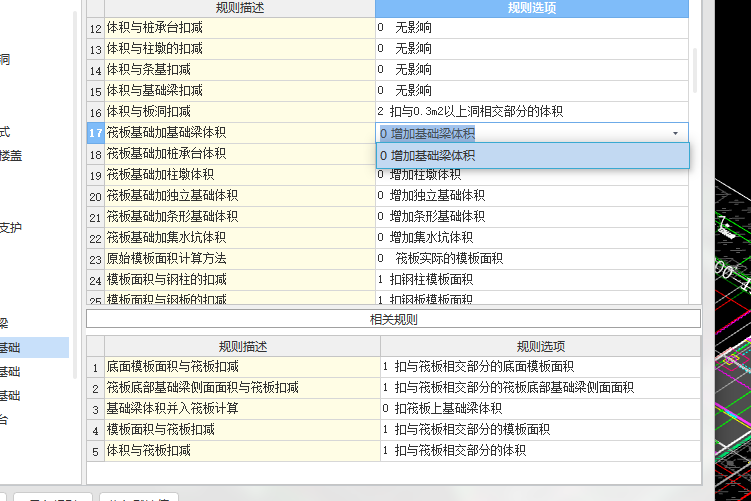Open the dropdown arrow on row 17 option
Screen dimensions: 751x501
point(675,133)
